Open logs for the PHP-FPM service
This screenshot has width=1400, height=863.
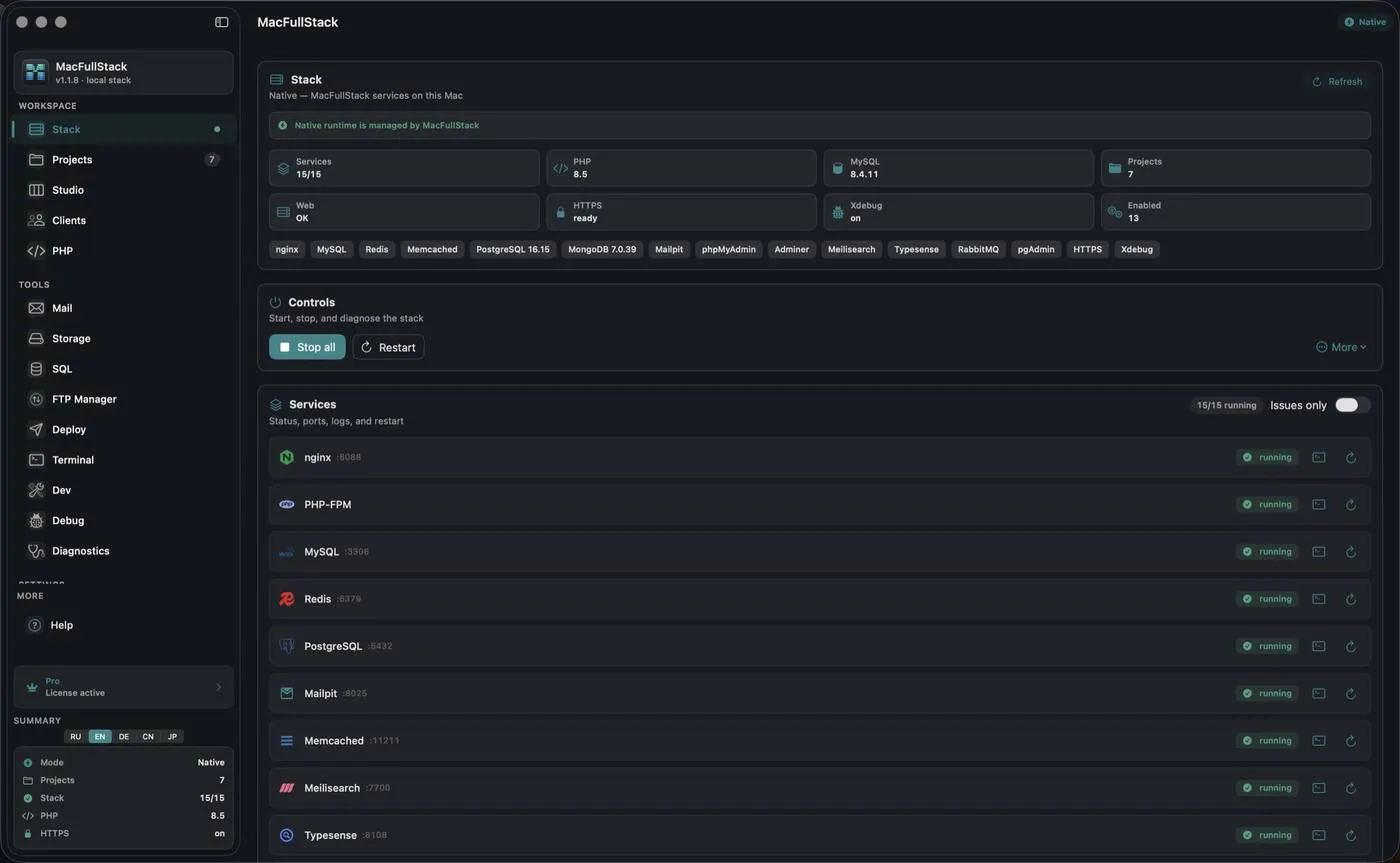tap(1319, 504)
